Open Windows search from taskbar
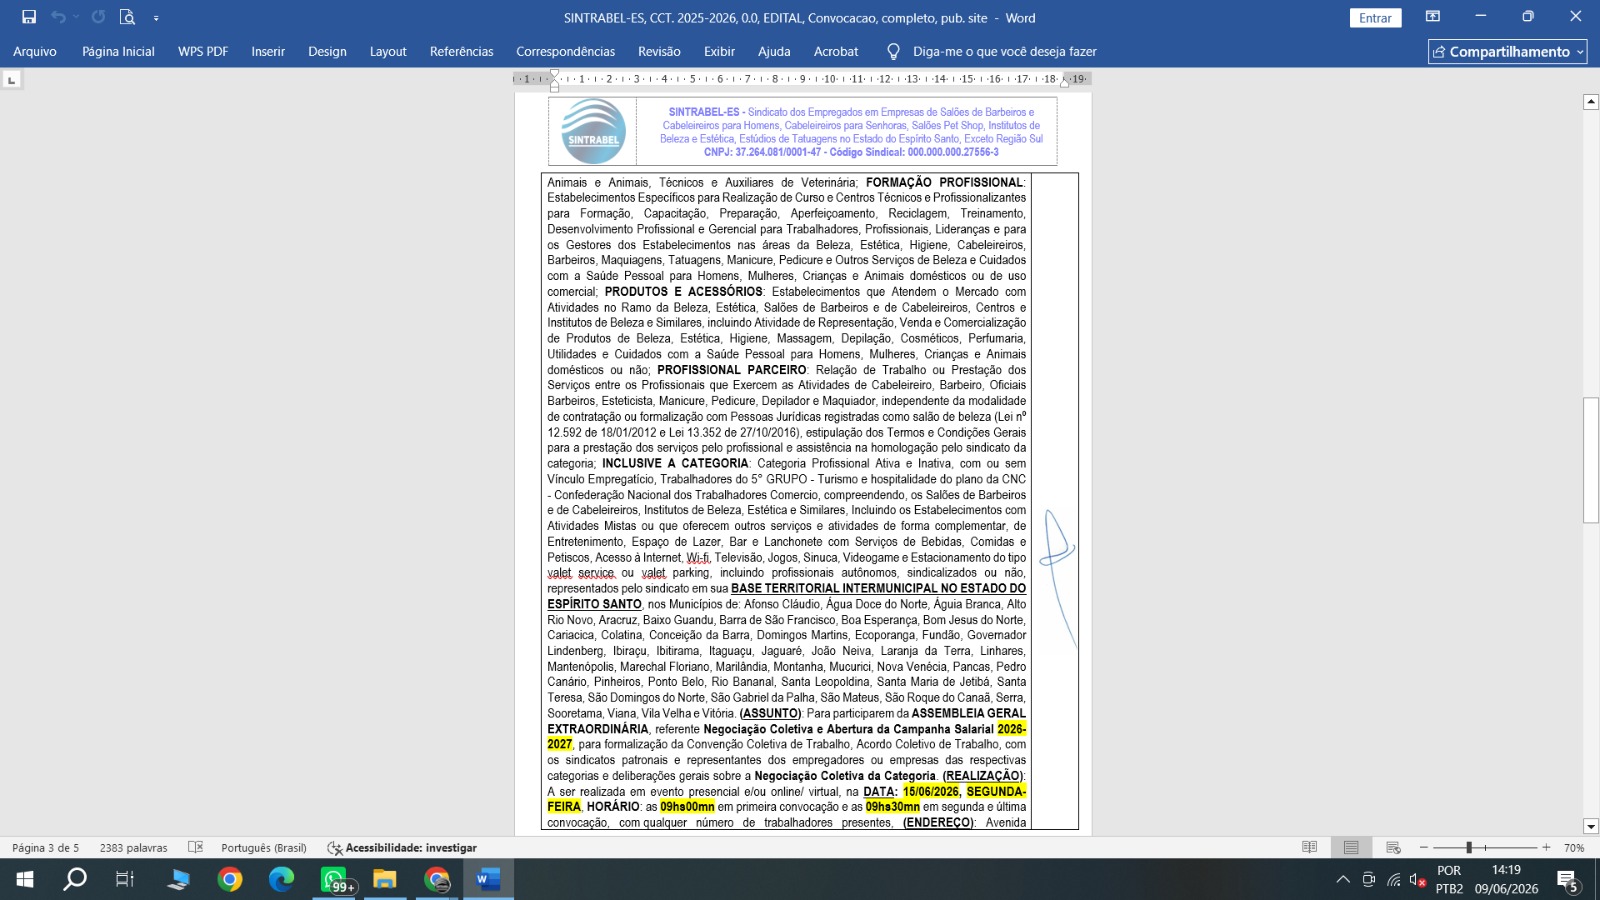This screenshot has width=1600, height=900. coord(75,880)
